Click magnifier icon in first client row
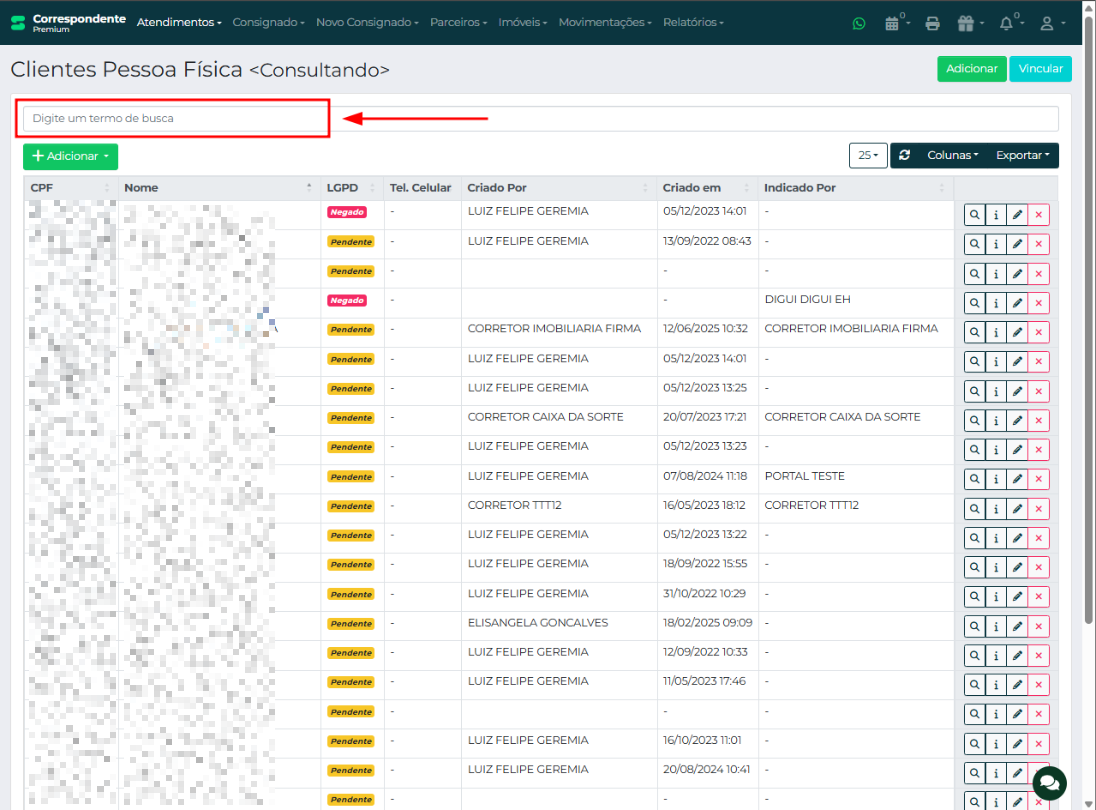 974,215
